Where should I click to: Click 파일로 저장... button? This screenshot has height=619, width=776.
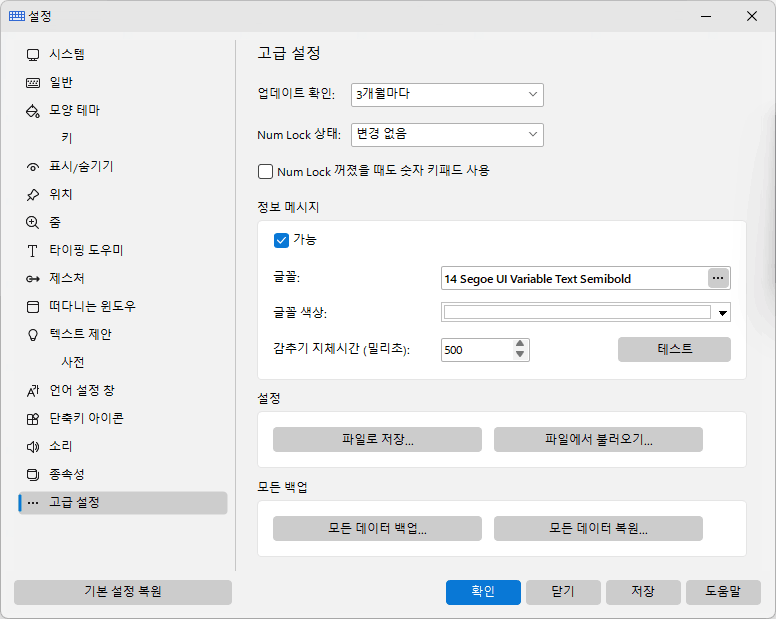click(x=377, y=439)
